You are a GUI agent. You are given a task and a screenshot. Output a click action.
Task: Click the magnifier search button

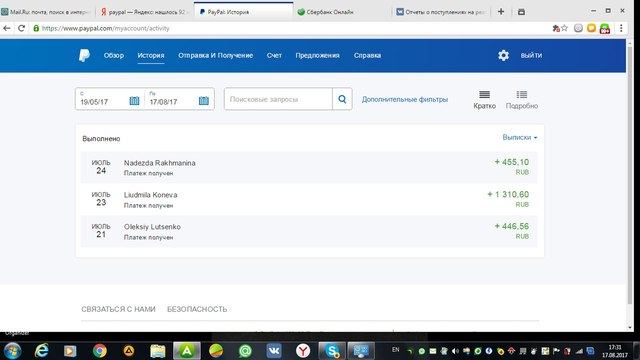(x=342, y=99)
